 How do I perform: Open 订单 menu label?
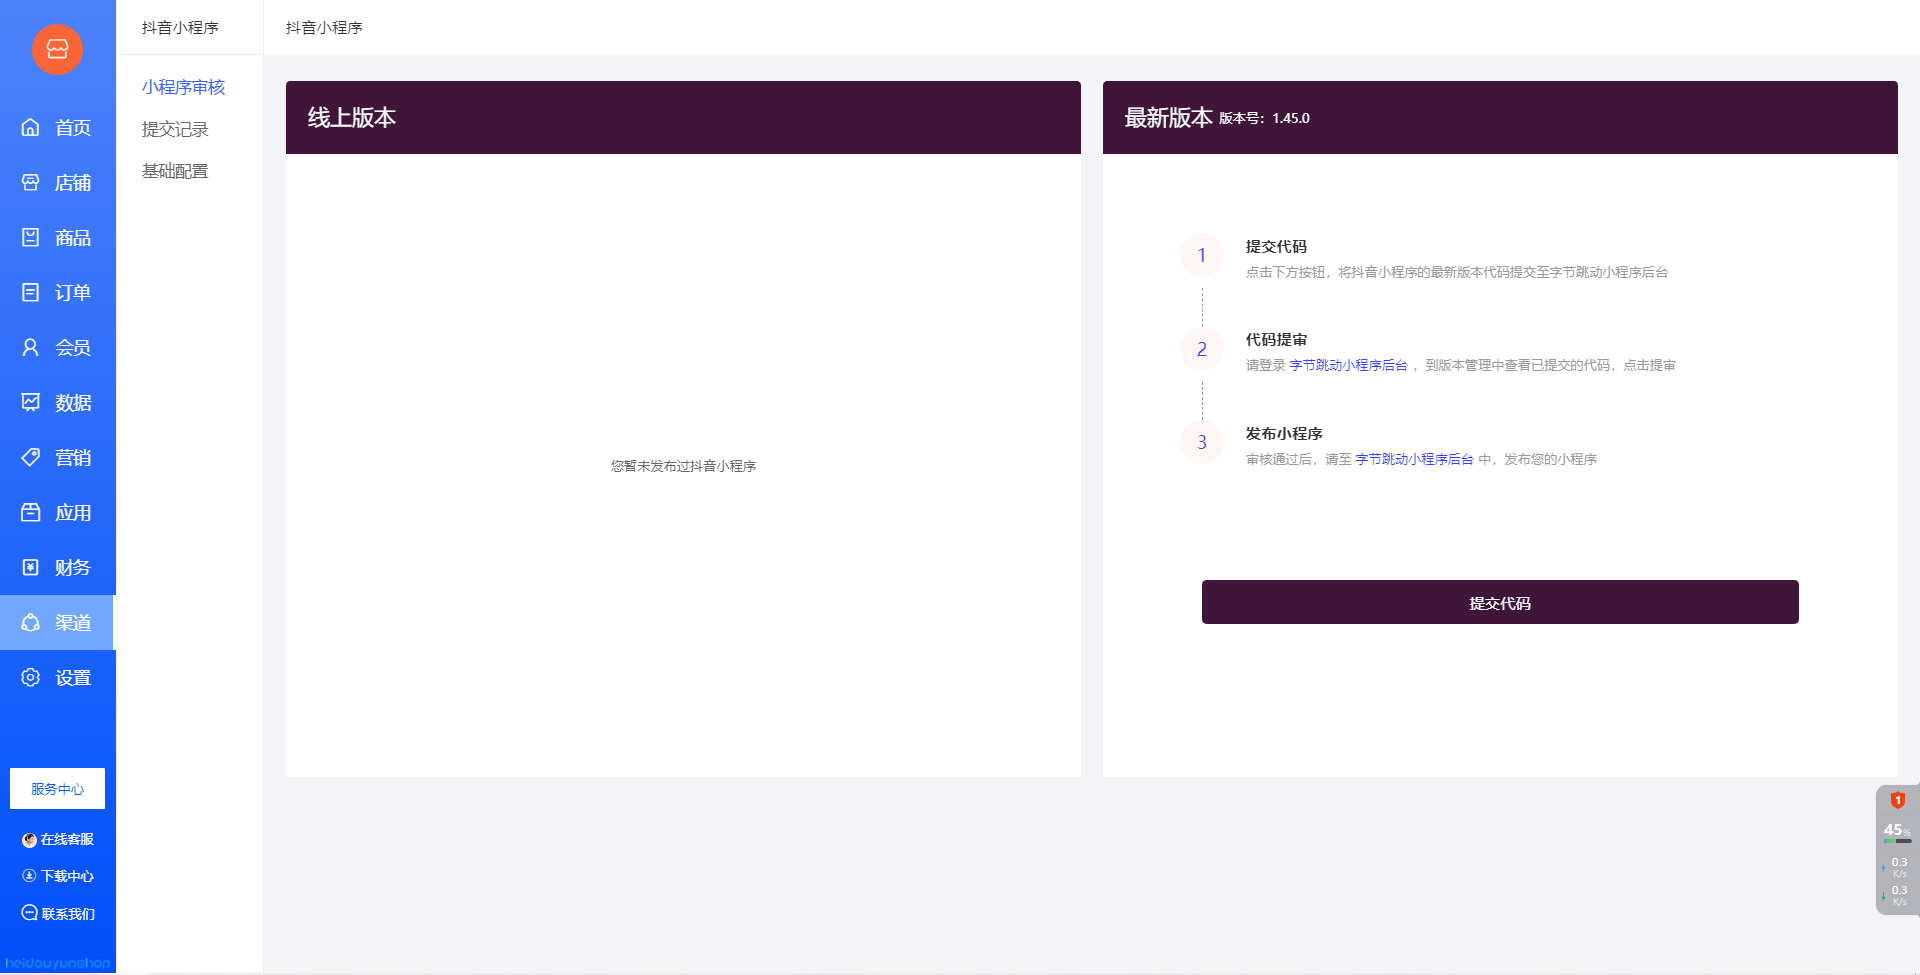(x=73, y=293)
